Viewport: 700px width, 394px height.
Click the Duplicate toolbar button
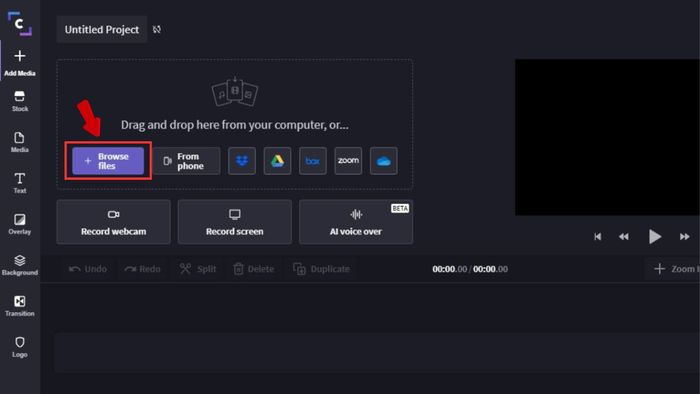point(321,269)
